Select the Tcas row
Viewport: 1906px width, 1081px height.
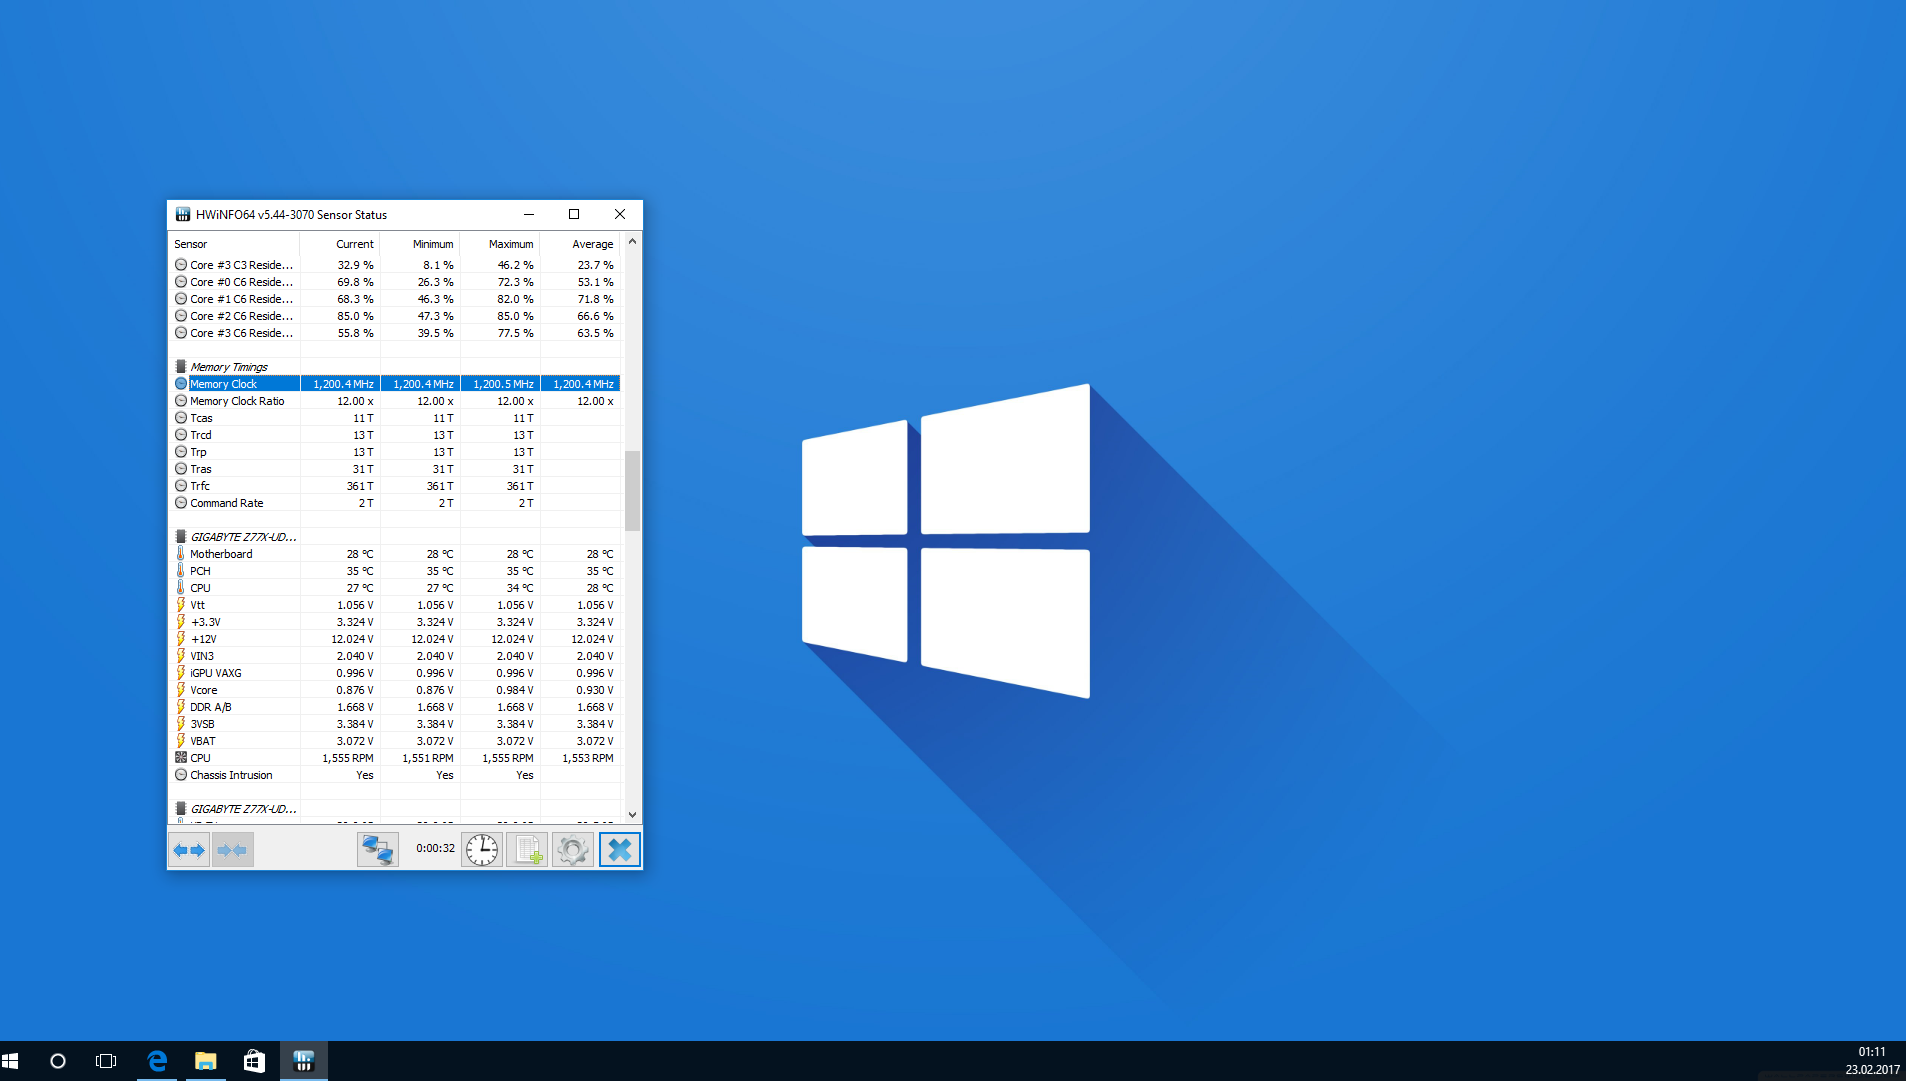click(x=395, y=418)
